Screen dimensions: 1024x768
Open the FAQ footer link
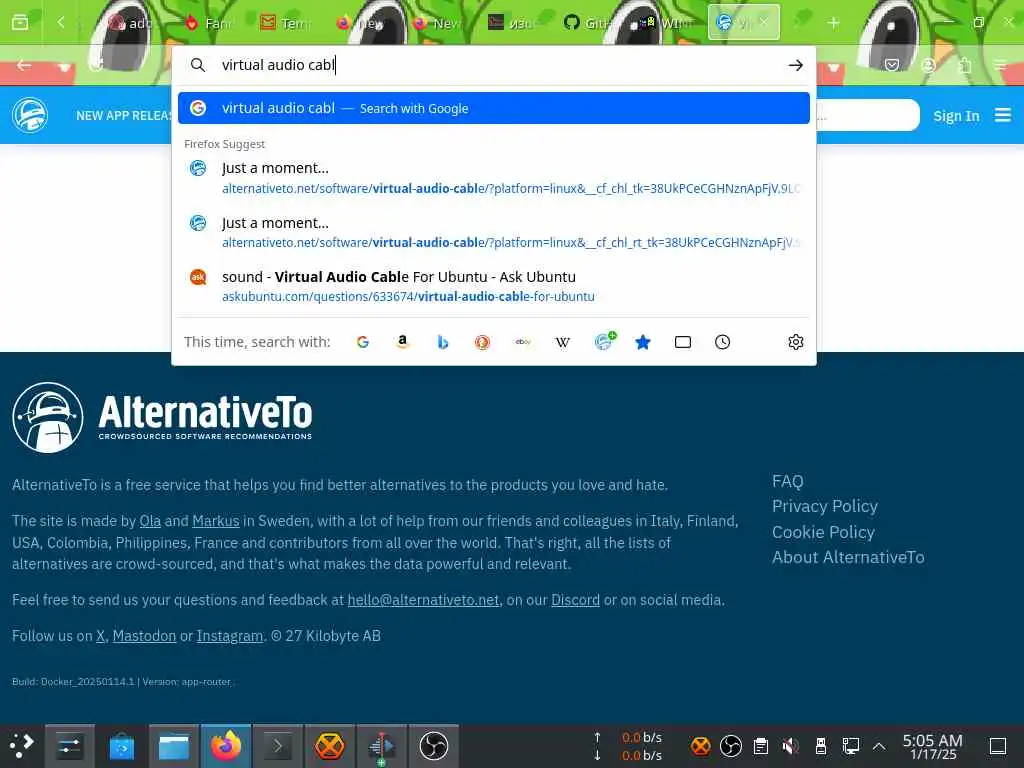(788, 481)
